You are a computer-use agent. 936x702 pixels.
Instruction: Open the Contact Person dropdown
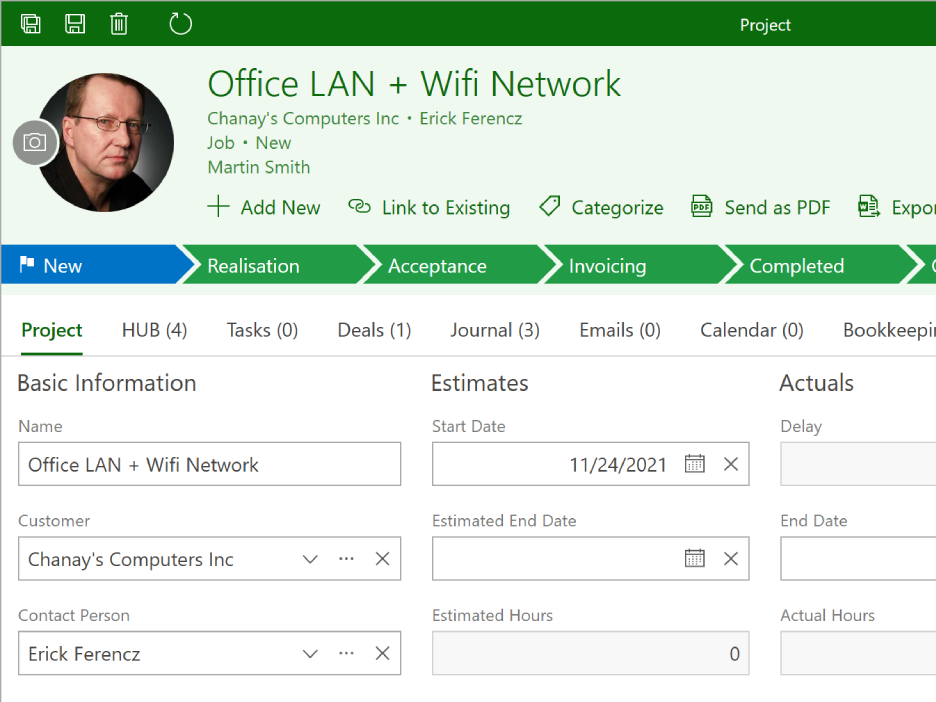click(310, 653)
